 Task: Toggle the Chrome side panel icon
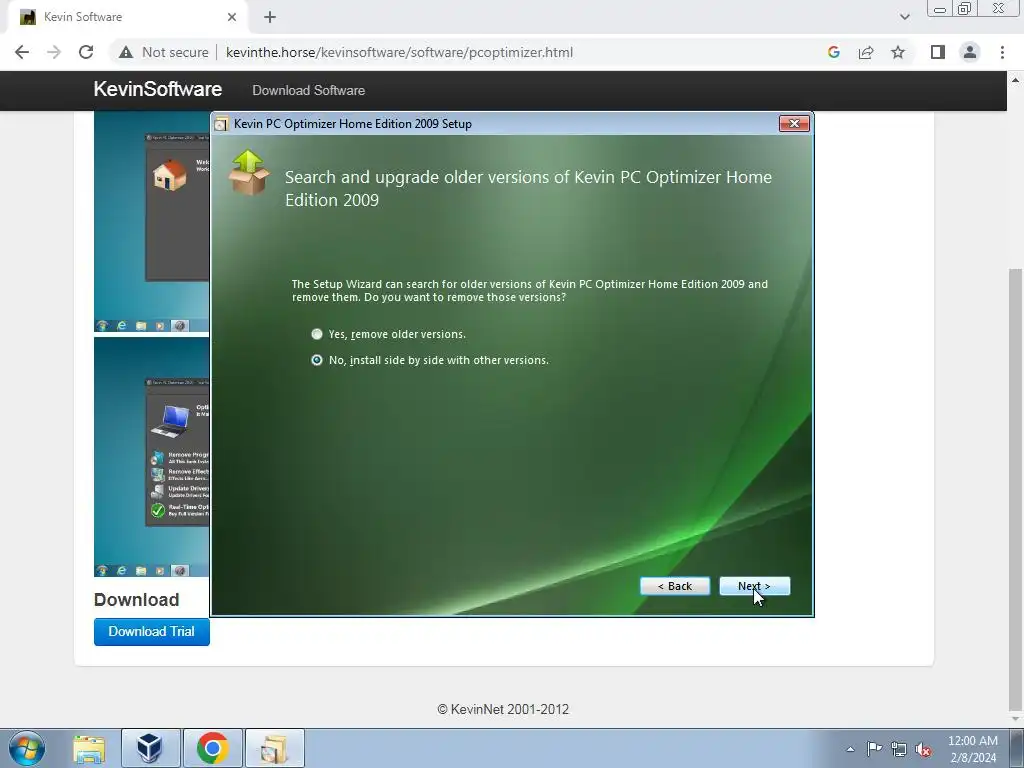pyautogui.click(x=938, y=52)
